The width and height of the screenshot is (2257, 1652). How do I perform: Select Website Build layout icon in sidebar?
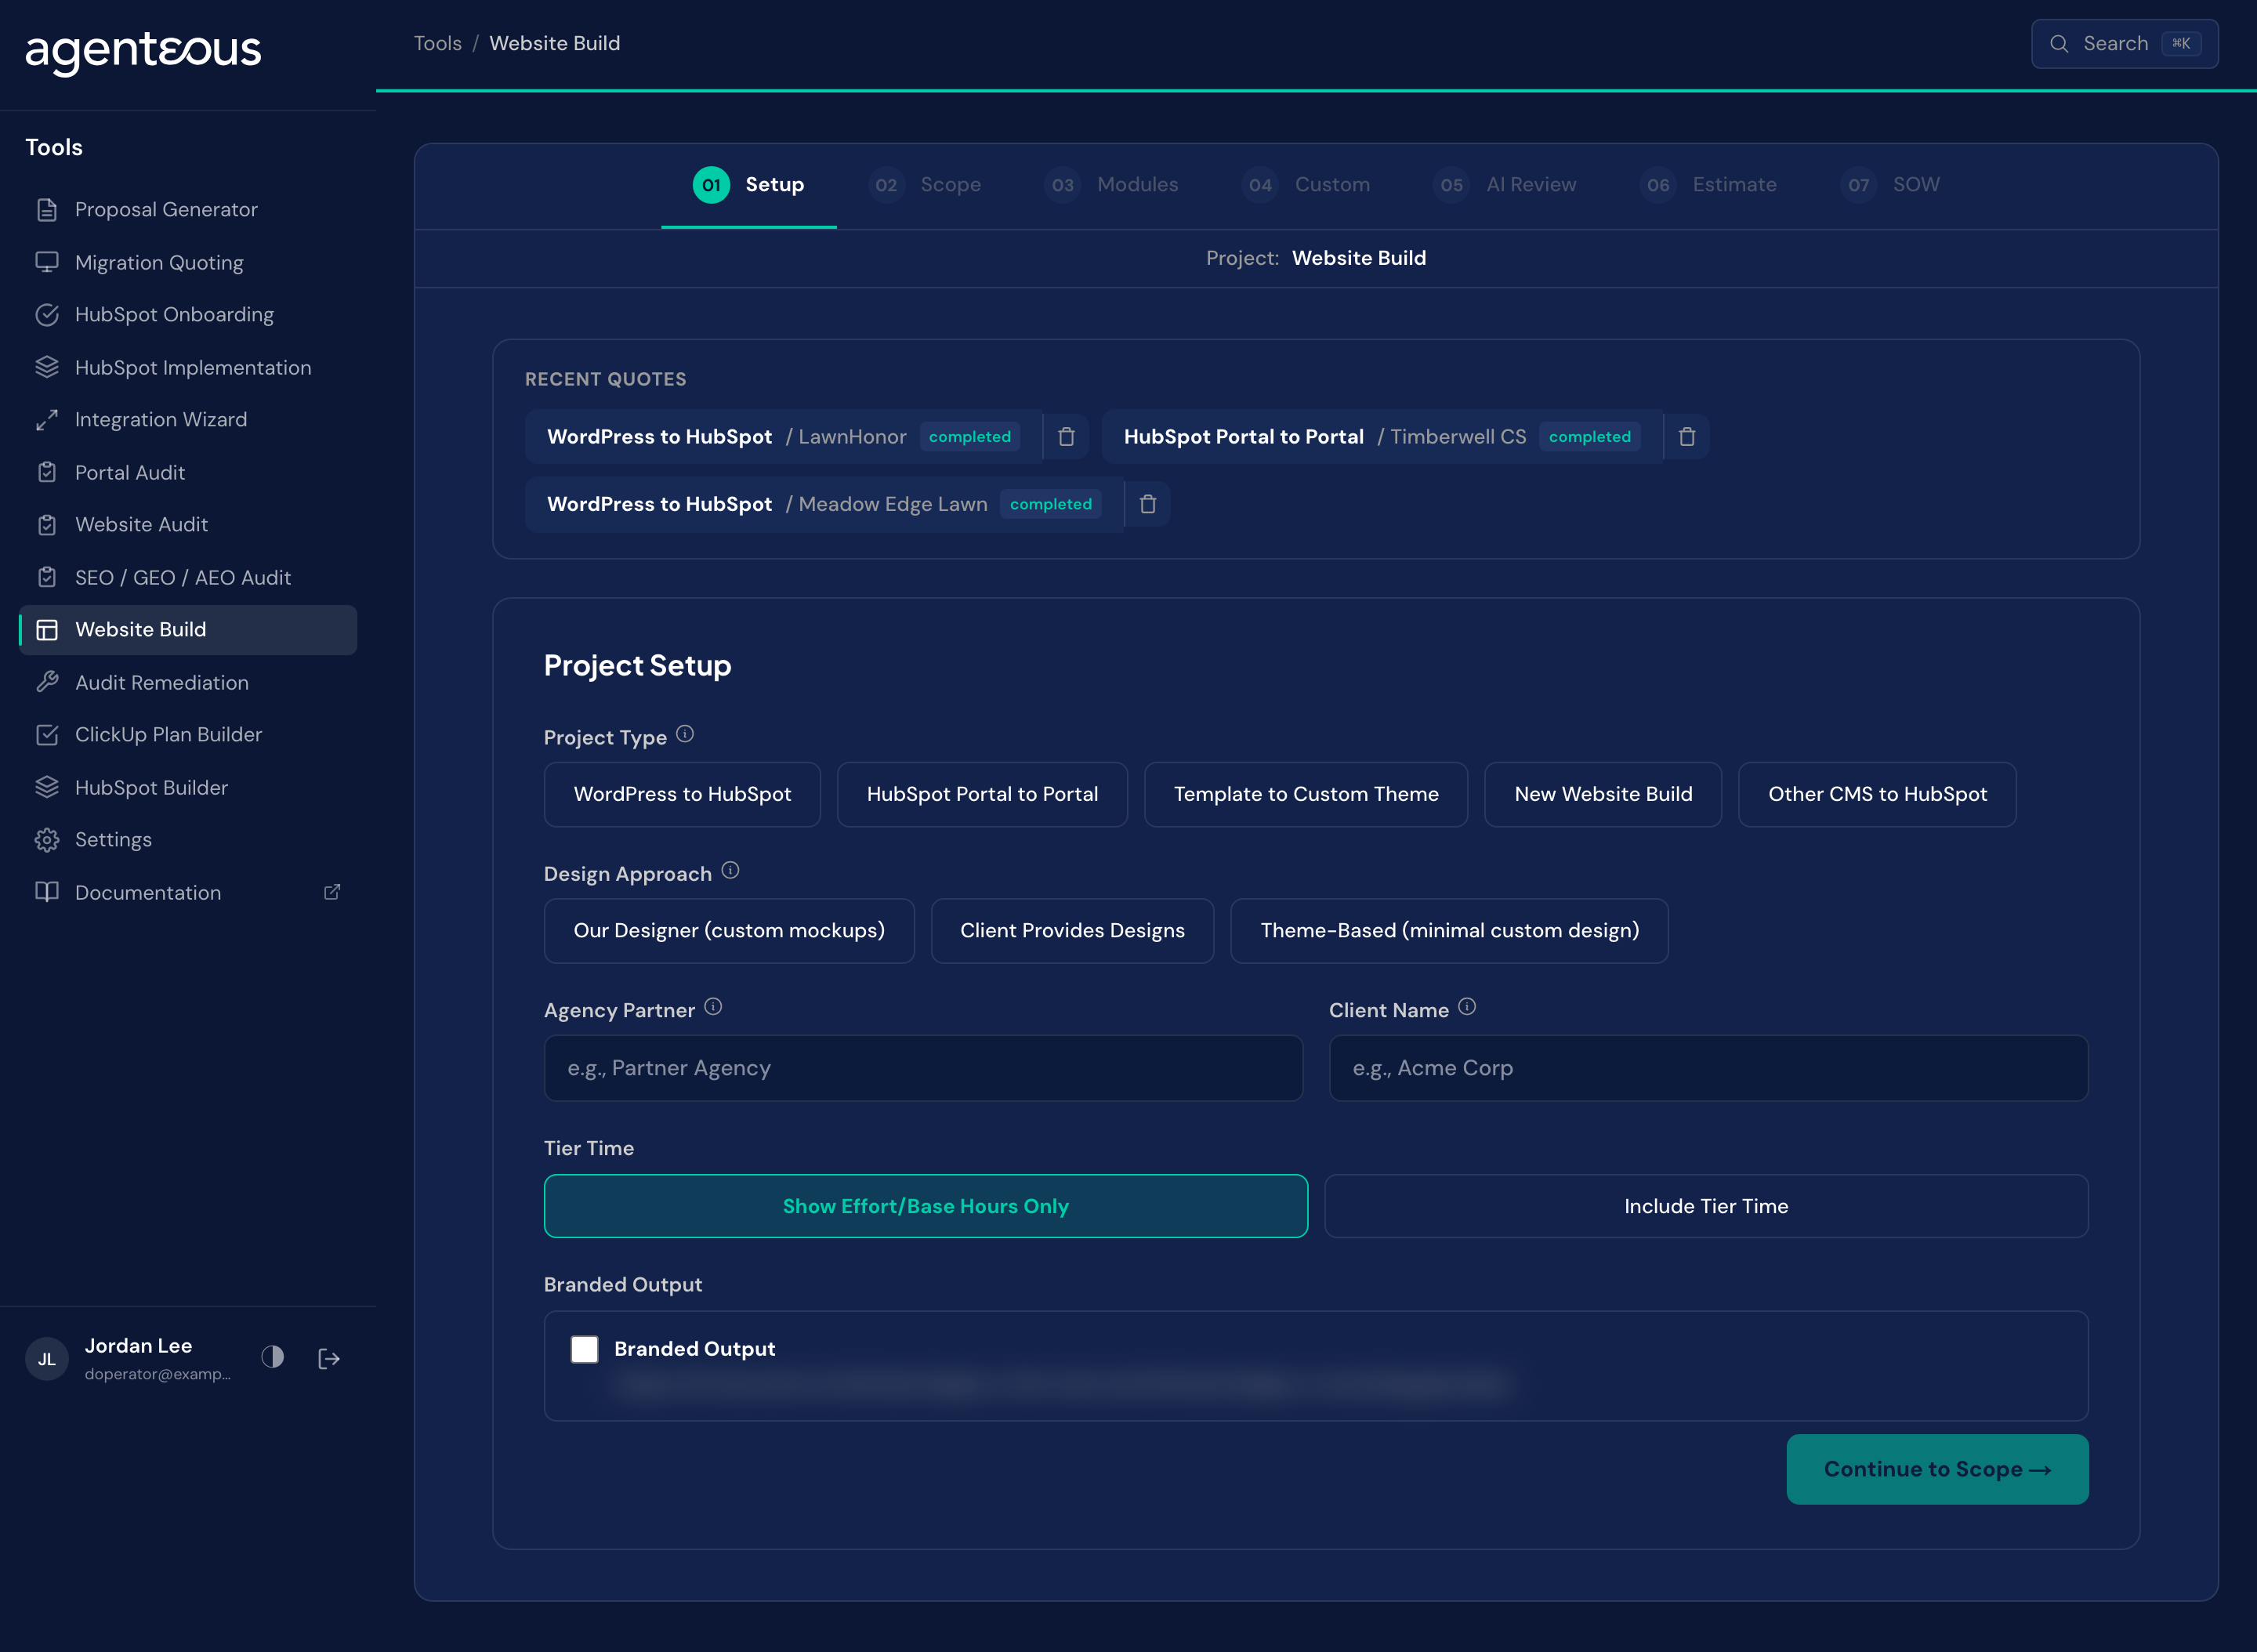click(x=47, y=629)
